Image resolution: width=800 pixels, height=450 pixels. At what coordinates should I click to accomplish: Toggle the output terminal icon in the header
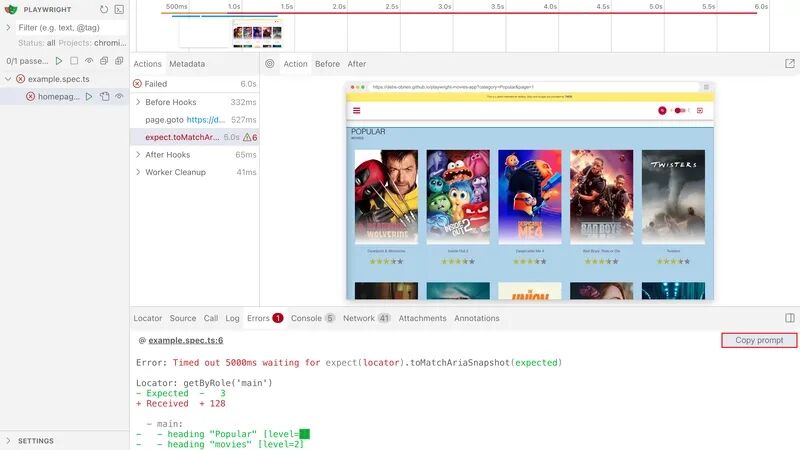(x=119, y=9)
